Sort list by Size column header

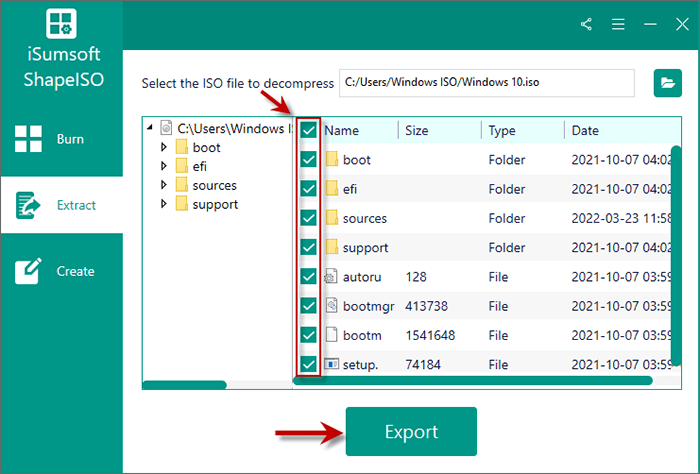[438, 131]
